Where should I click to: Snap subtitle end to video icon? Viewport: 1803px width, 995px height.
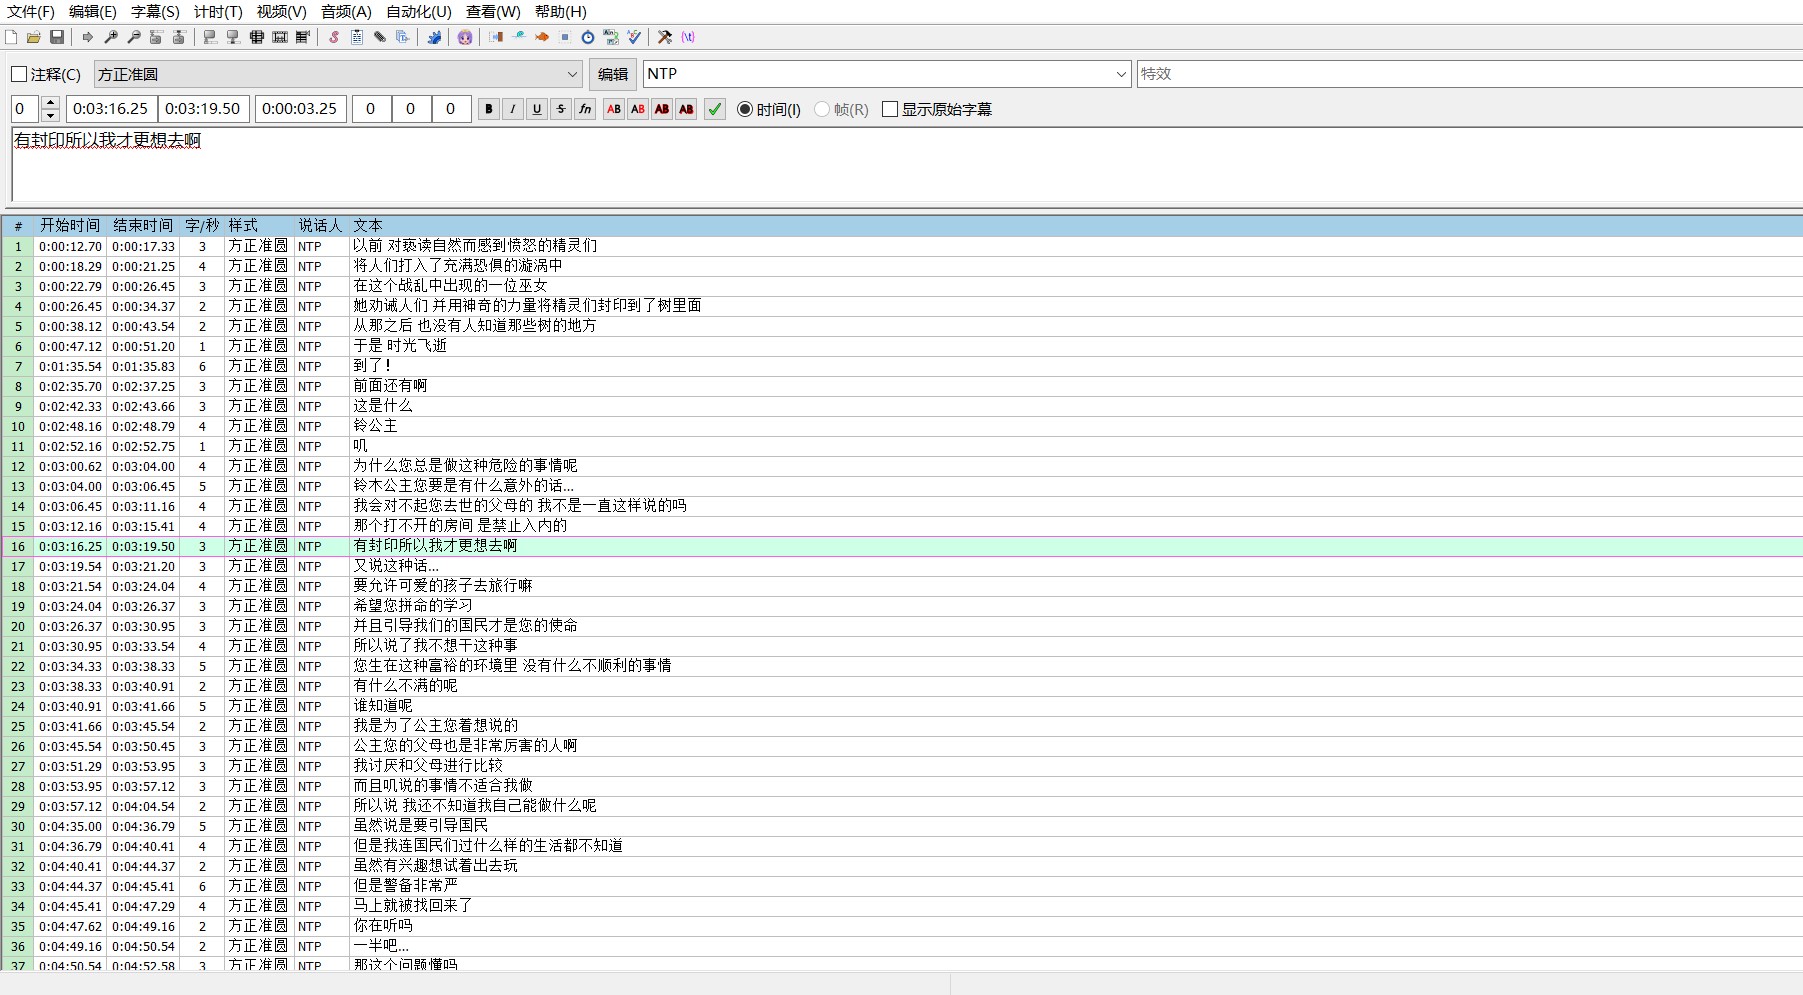coord(233,37)
